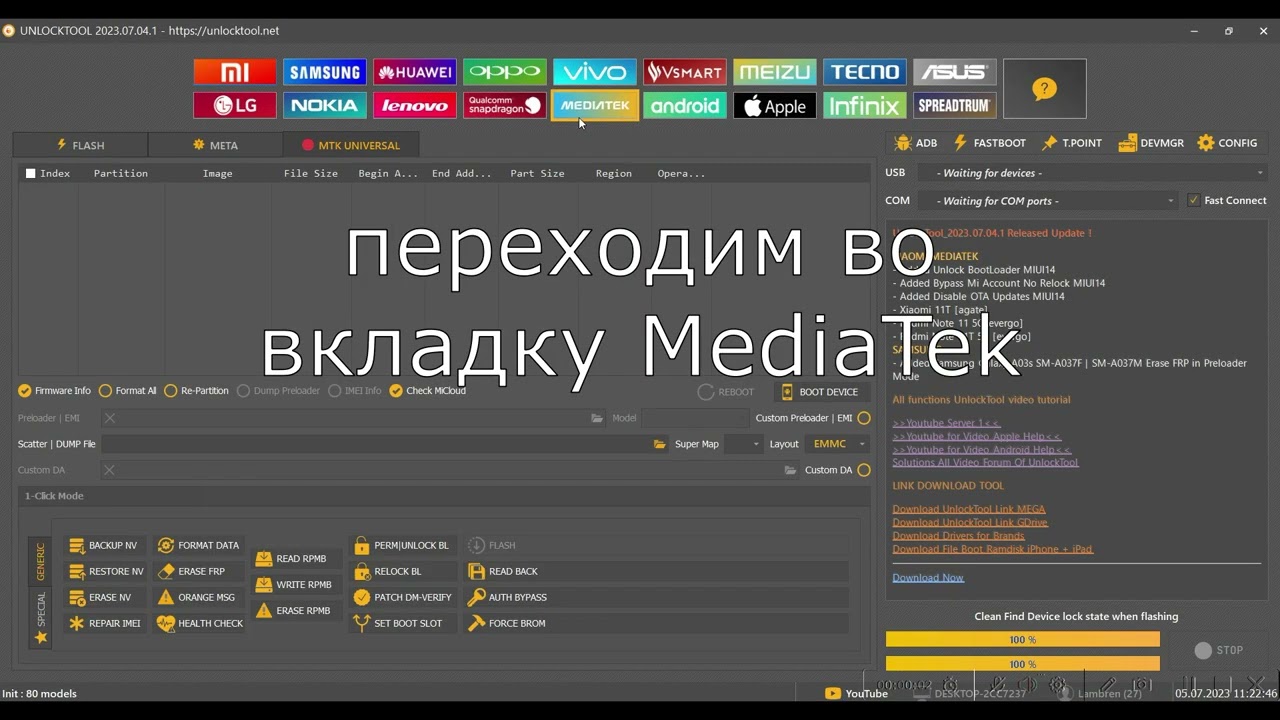Select the Android brand logo
Image resolution: width=1280 pixels, height=720 pixels.
685,105
